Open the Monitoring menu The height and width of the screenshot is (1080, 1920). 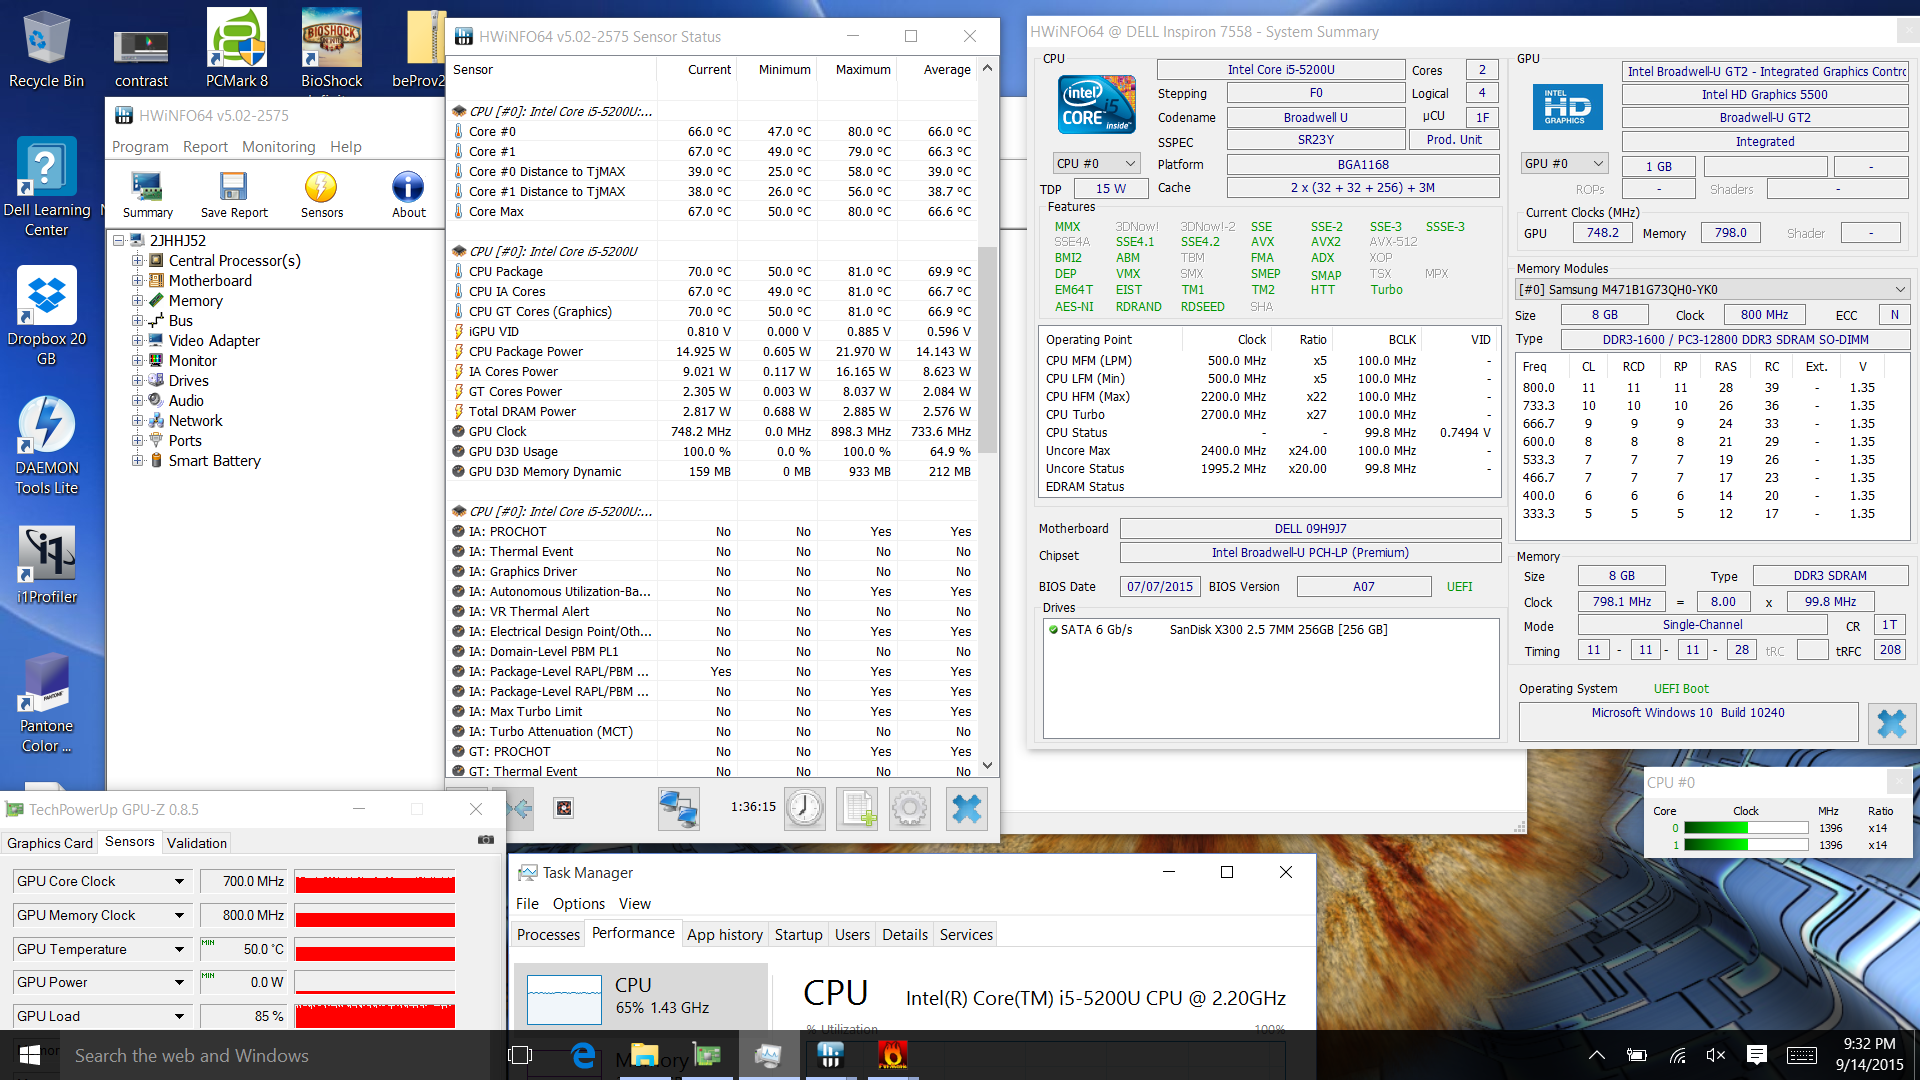(278, 147)
